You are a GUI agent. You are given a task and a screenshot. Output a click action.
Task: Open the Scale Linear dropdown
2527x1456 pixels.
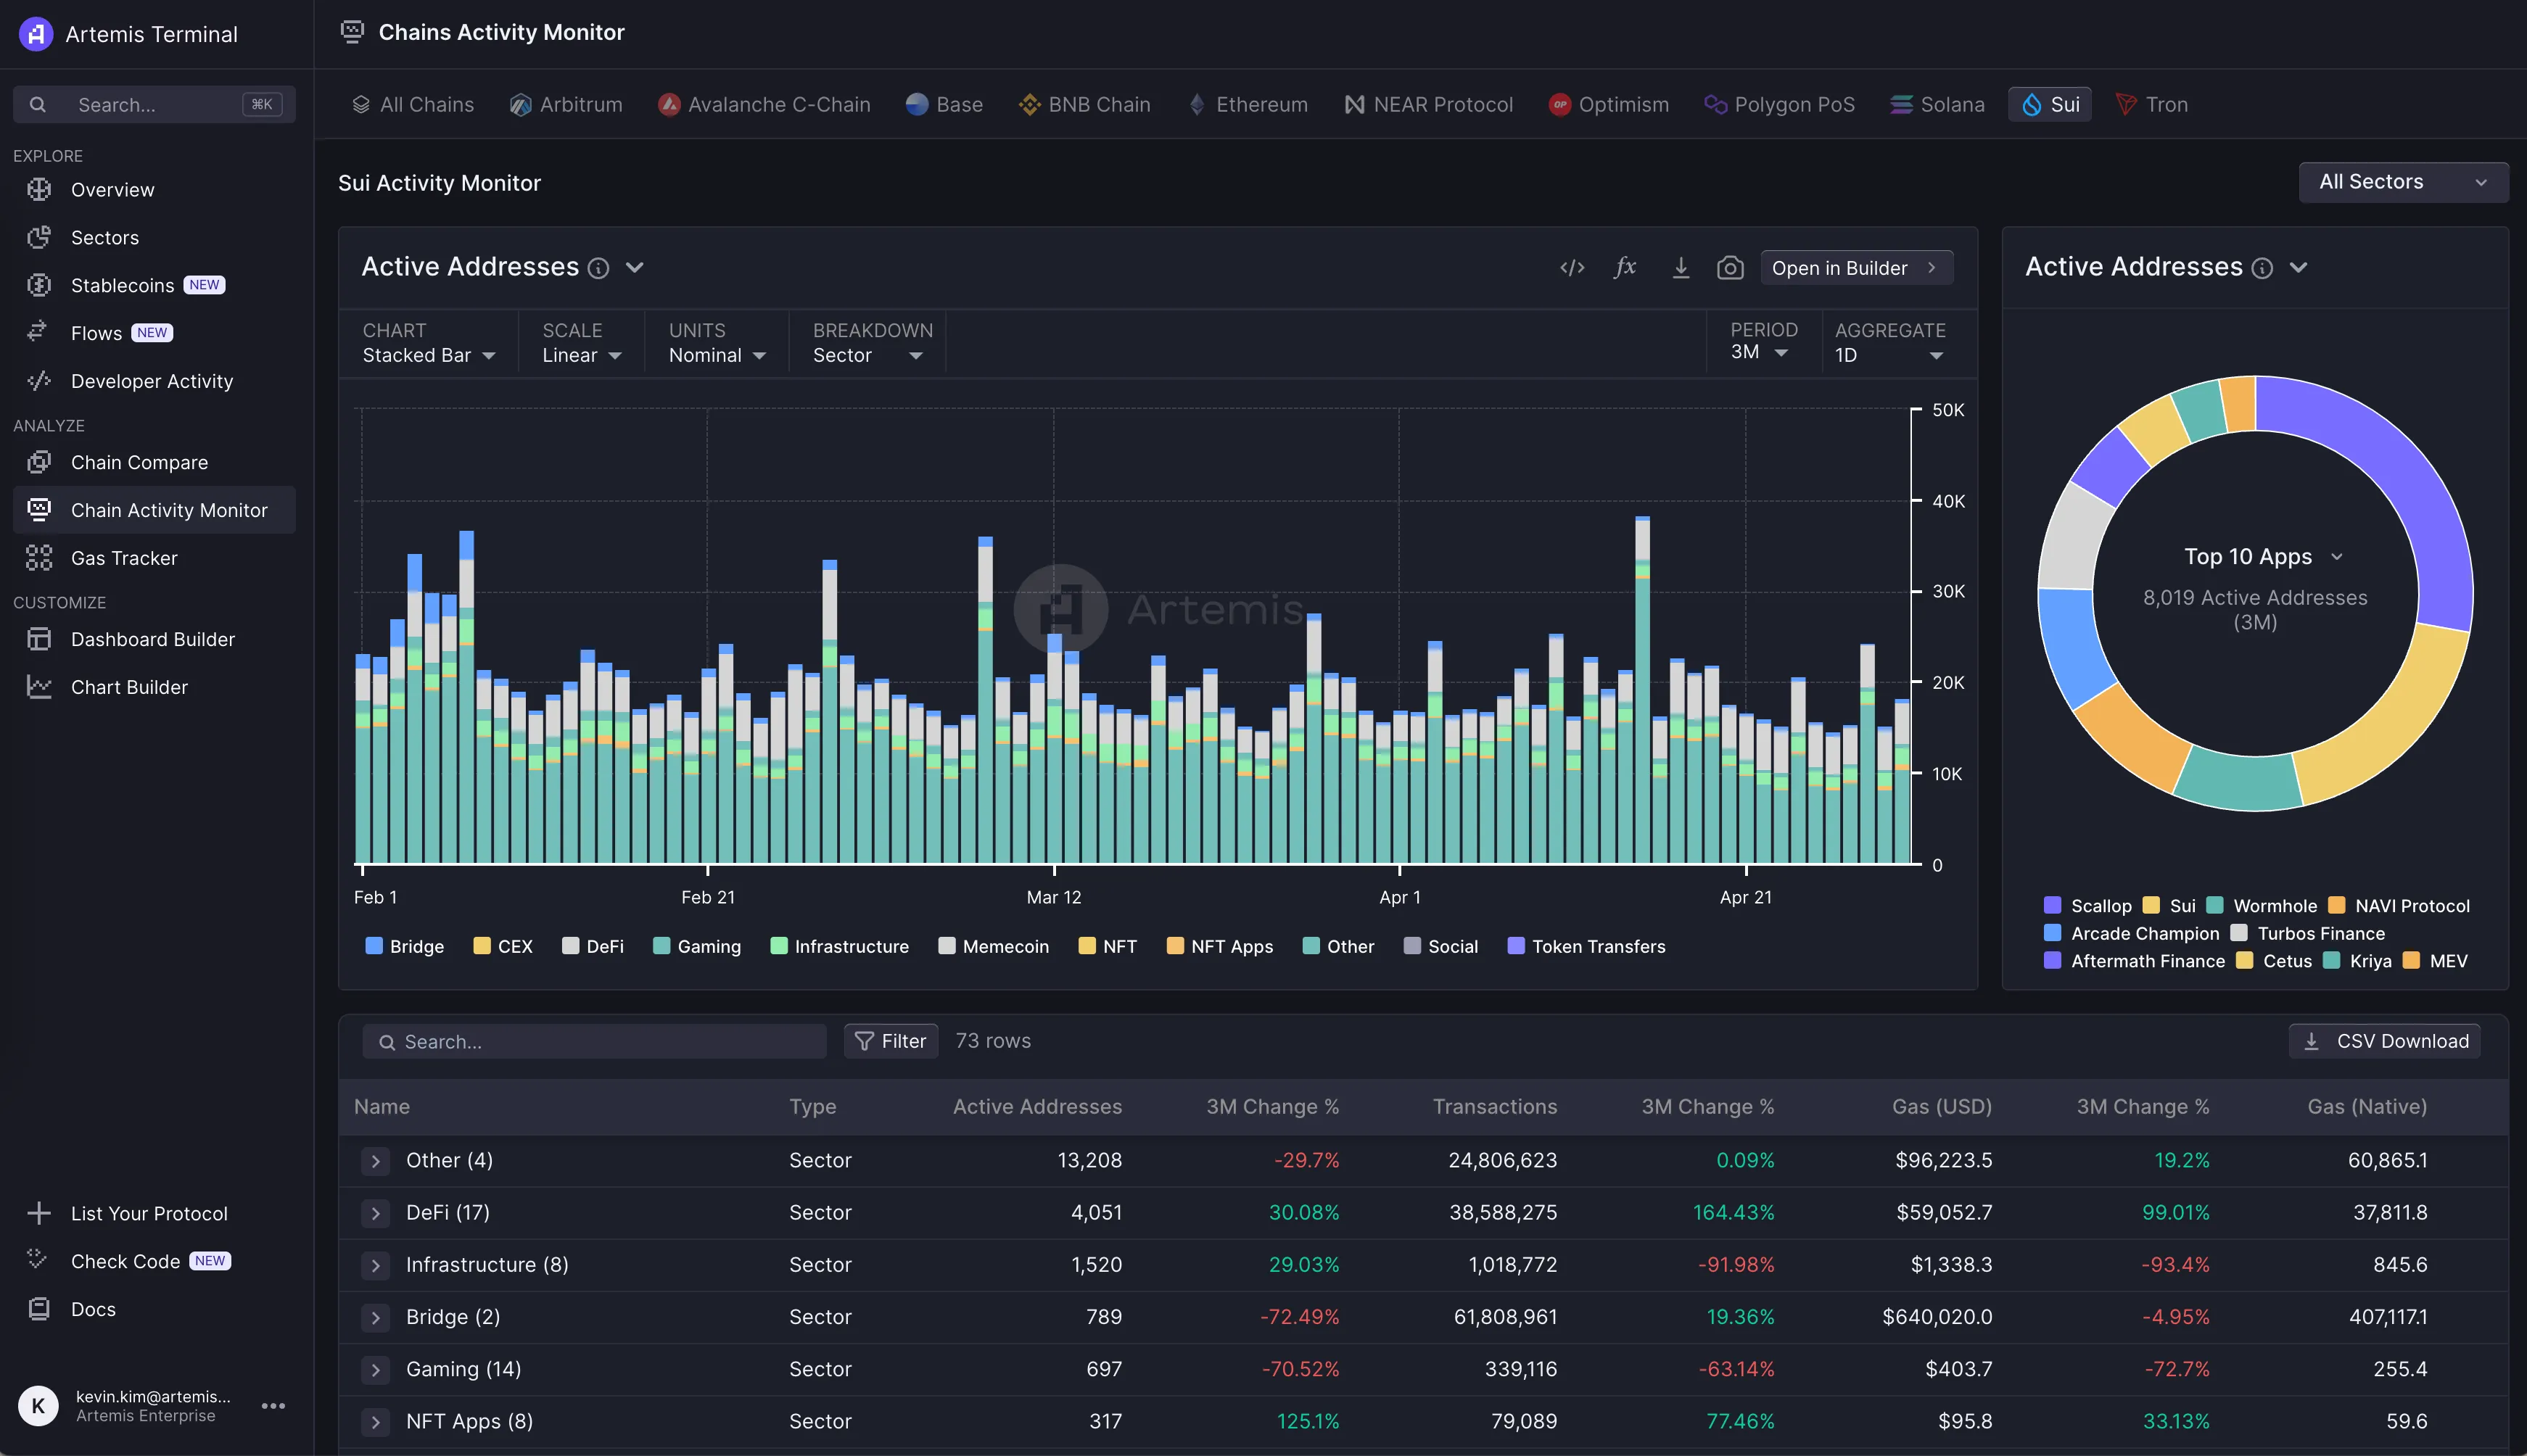582,356
